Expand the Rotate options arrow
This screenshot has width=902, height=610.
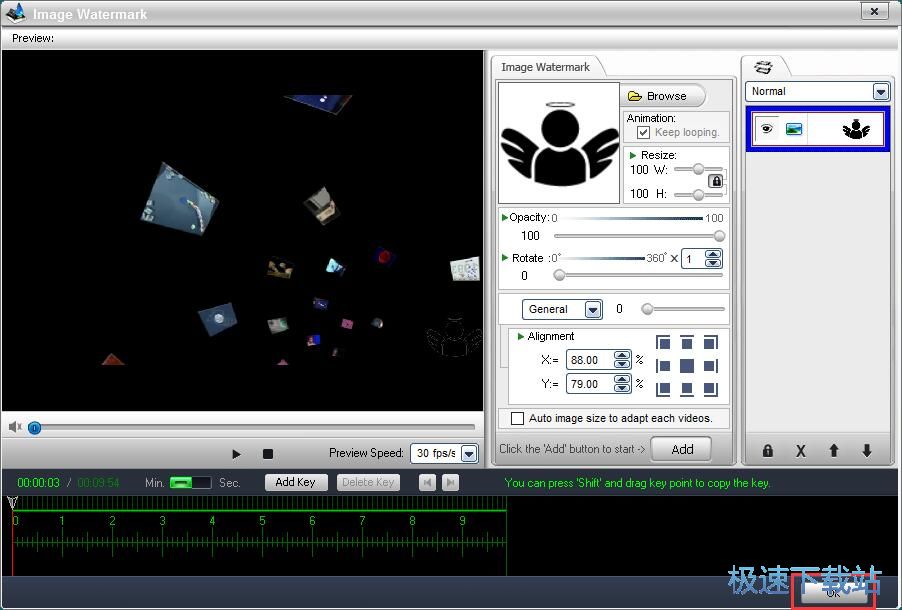click(504, 258)
